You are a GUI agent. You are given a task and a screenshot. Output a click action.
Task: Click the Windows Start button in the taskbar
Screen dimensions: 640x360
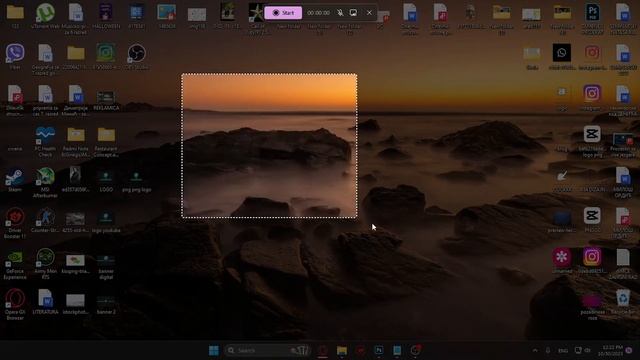[213, 350]
